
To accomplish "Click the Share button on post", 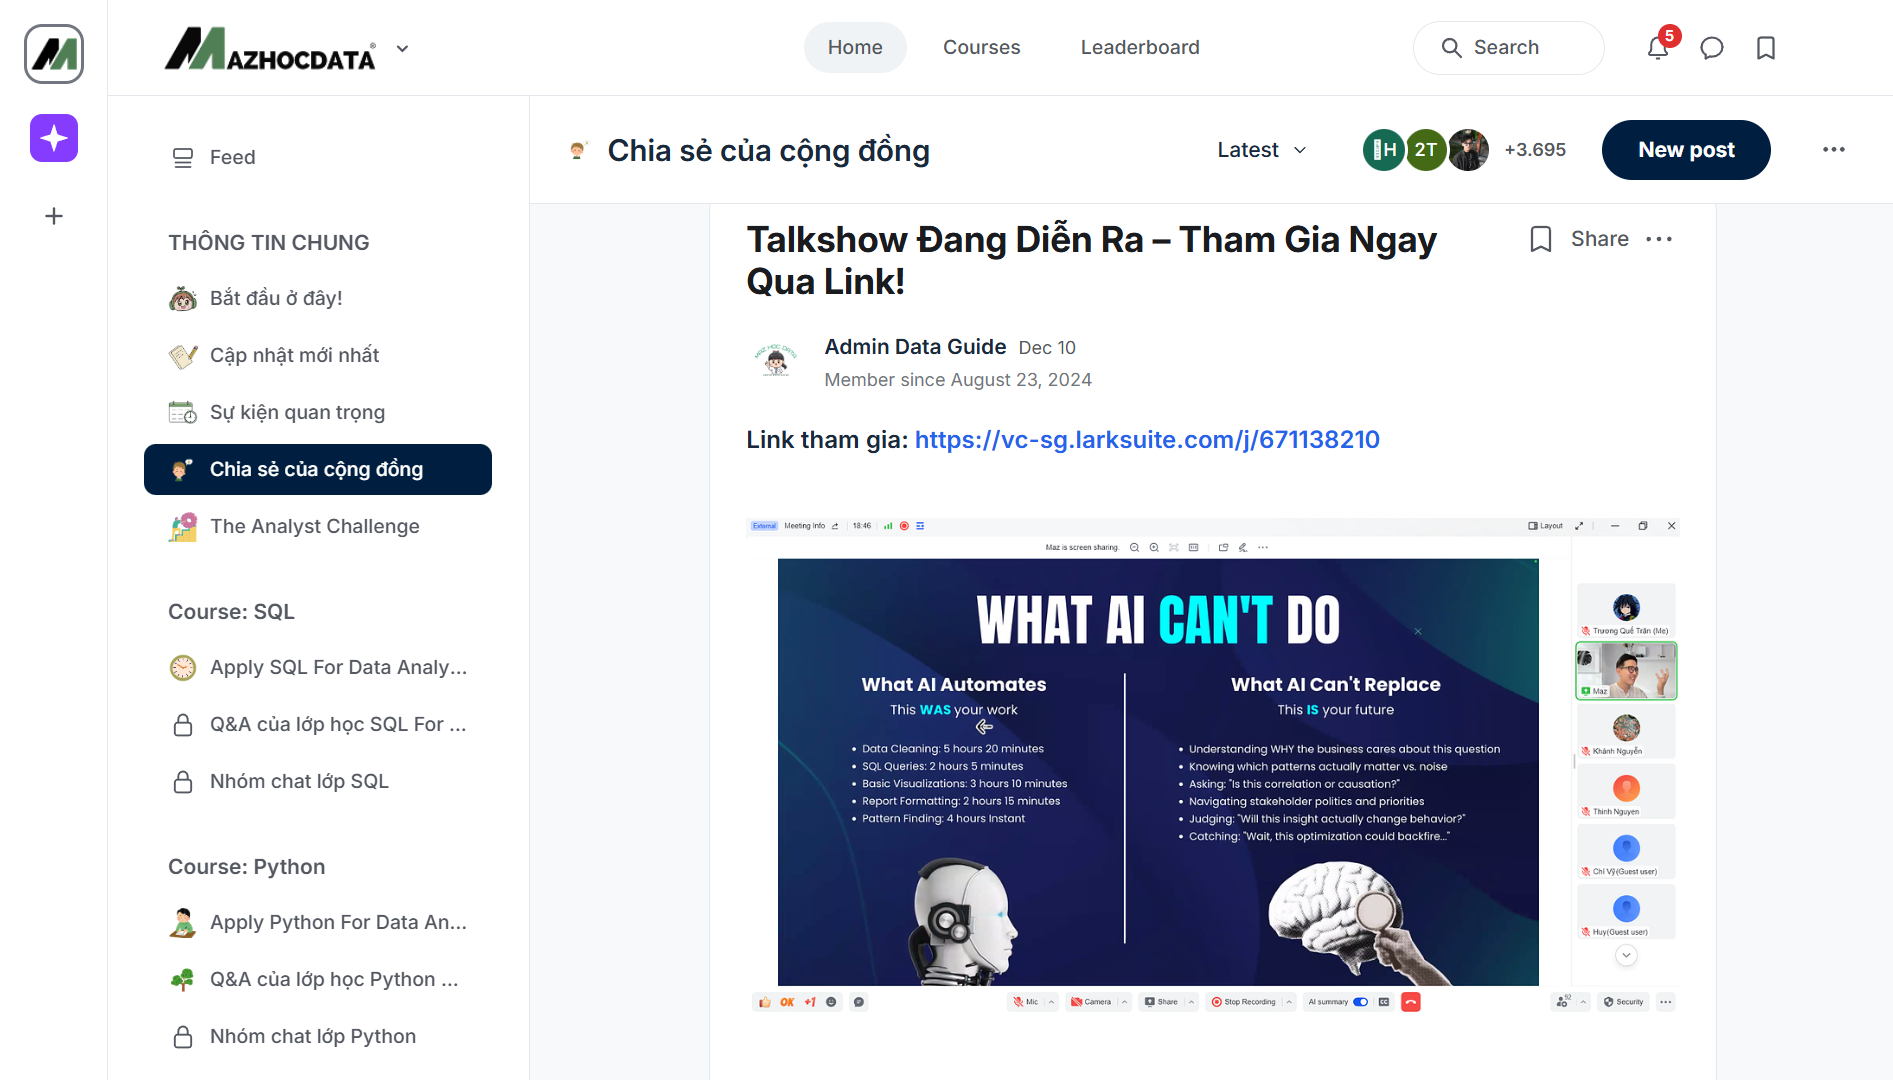I will (1599, 239).
